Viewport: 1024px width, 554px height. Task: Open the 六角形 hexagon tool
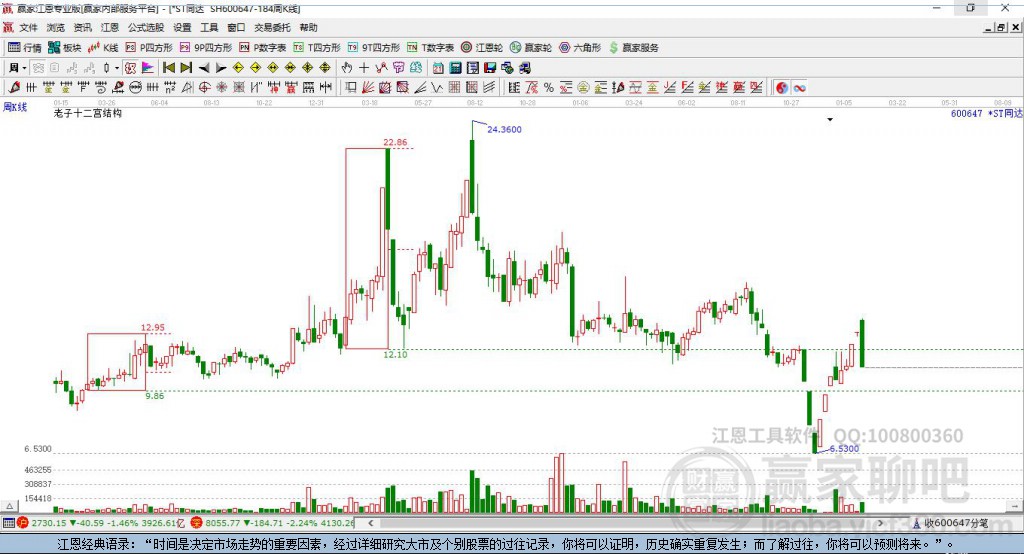coord(580,48)
